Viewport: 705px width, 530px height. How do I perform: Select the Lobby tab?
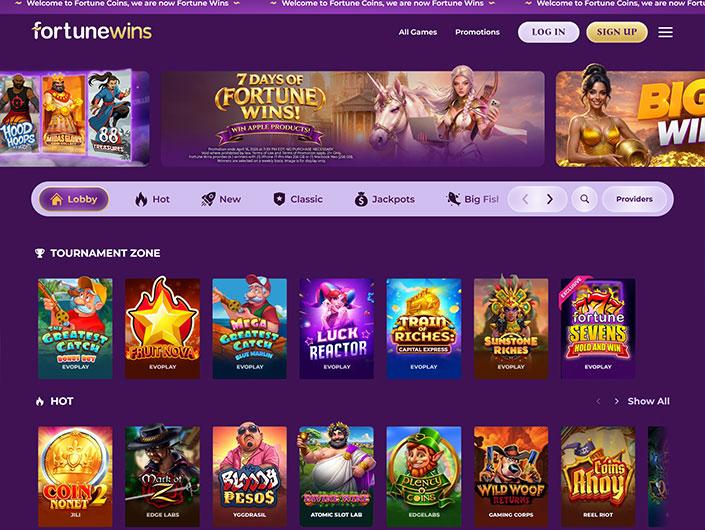(x=74, y=199)
